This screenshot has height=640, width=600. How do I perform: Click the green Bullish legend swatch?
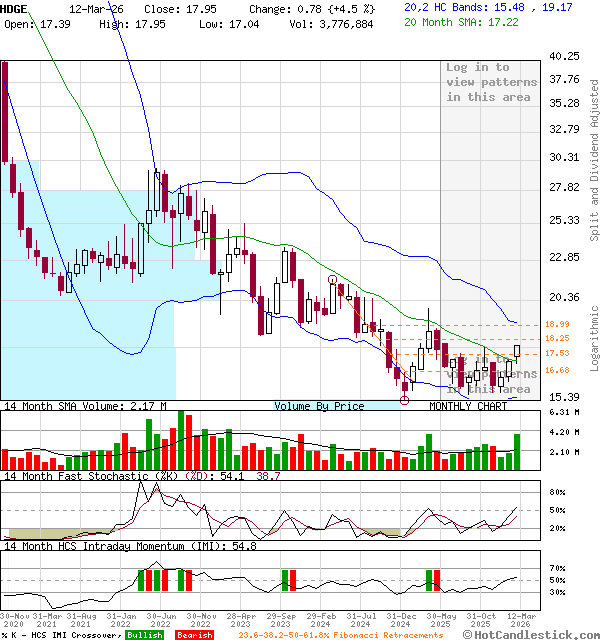click(x=146, y=635)
